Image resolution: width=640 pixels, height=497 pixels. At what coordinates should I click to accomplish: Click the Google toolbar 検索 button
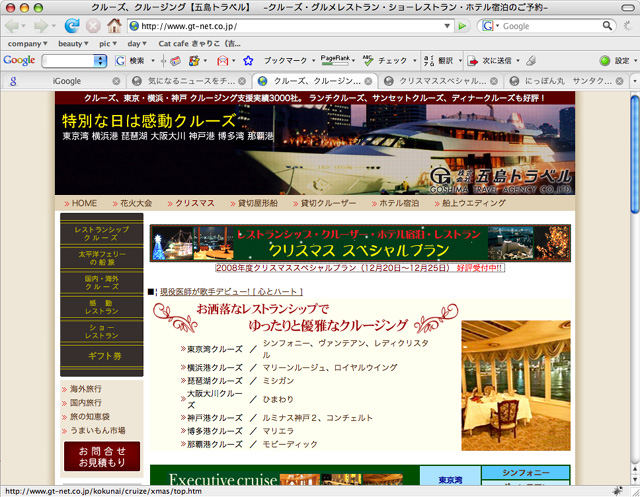tap(129, 61)
